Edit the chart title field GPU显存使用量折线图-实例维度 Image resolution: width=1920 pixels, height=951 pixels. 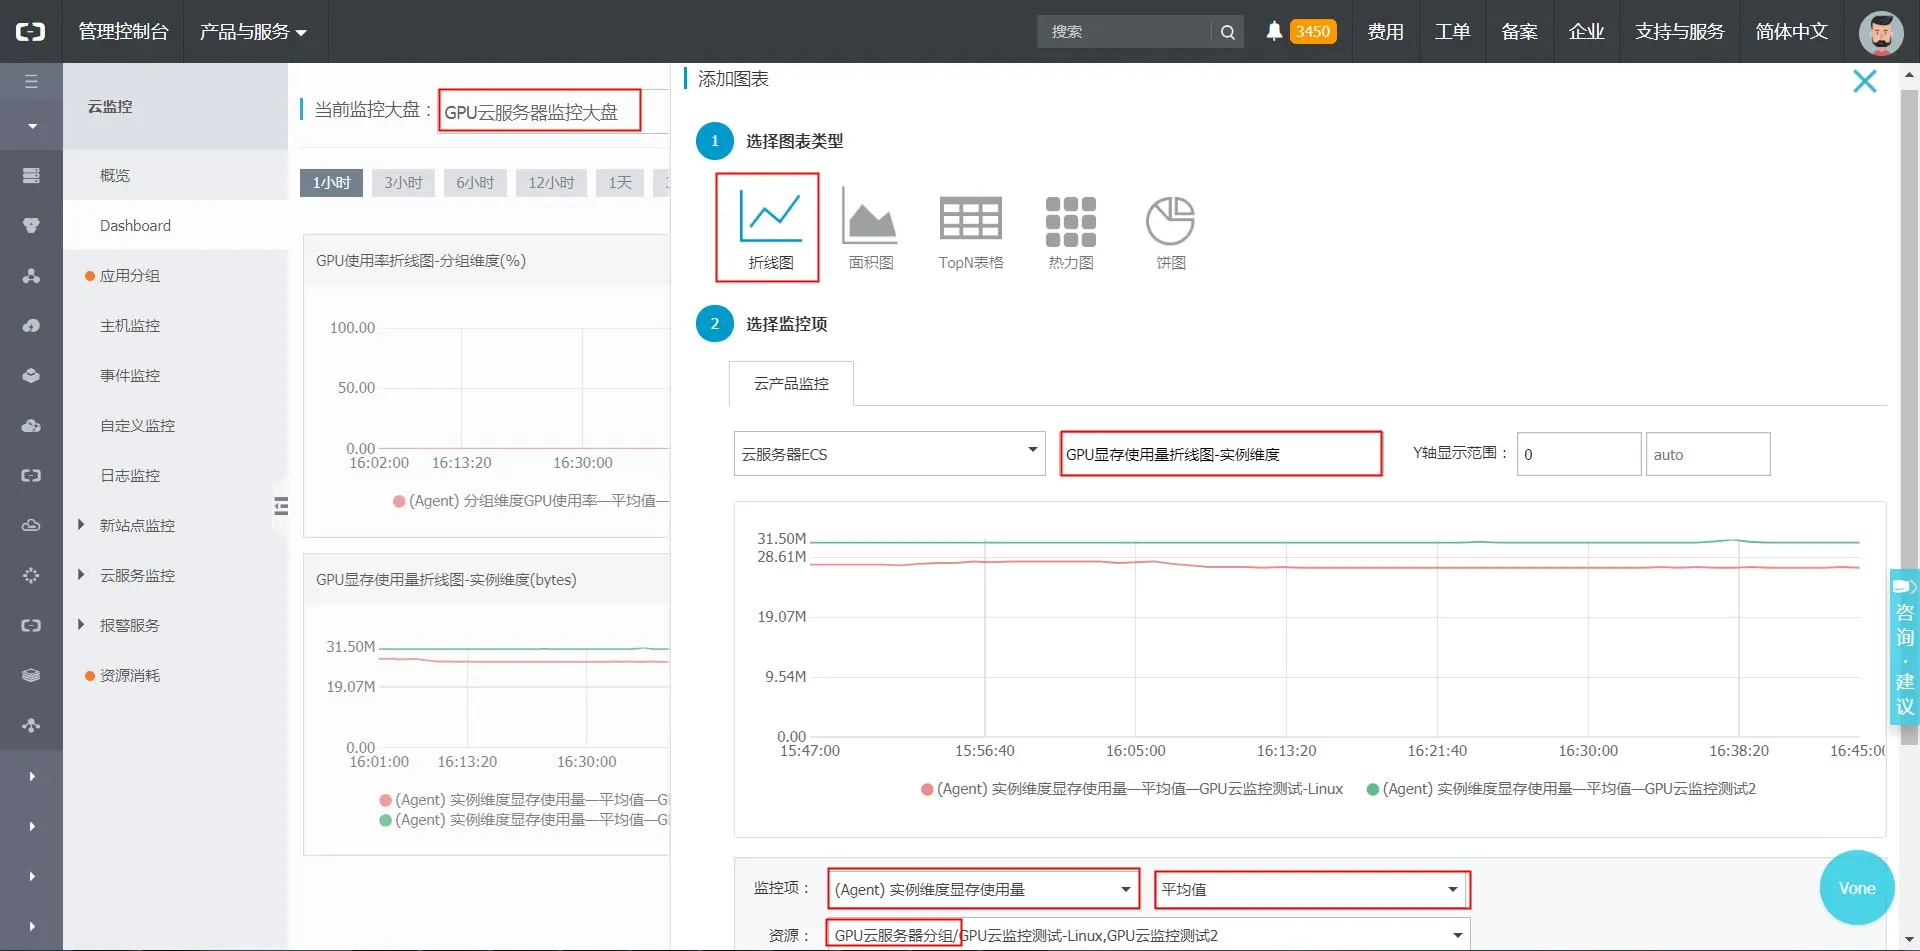(1221, 454)
